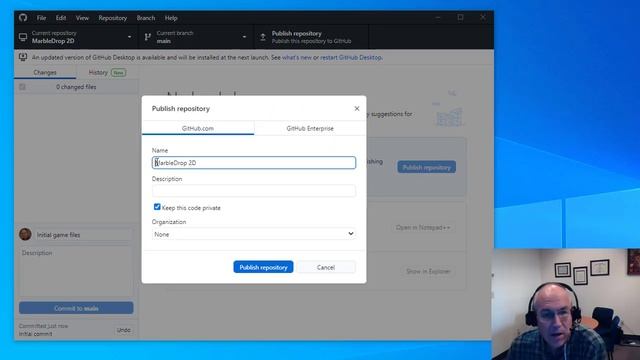Click the commit Description text area
Viewport: 640px width, 360px height.
pyautogui.click(x=76, y=271)
